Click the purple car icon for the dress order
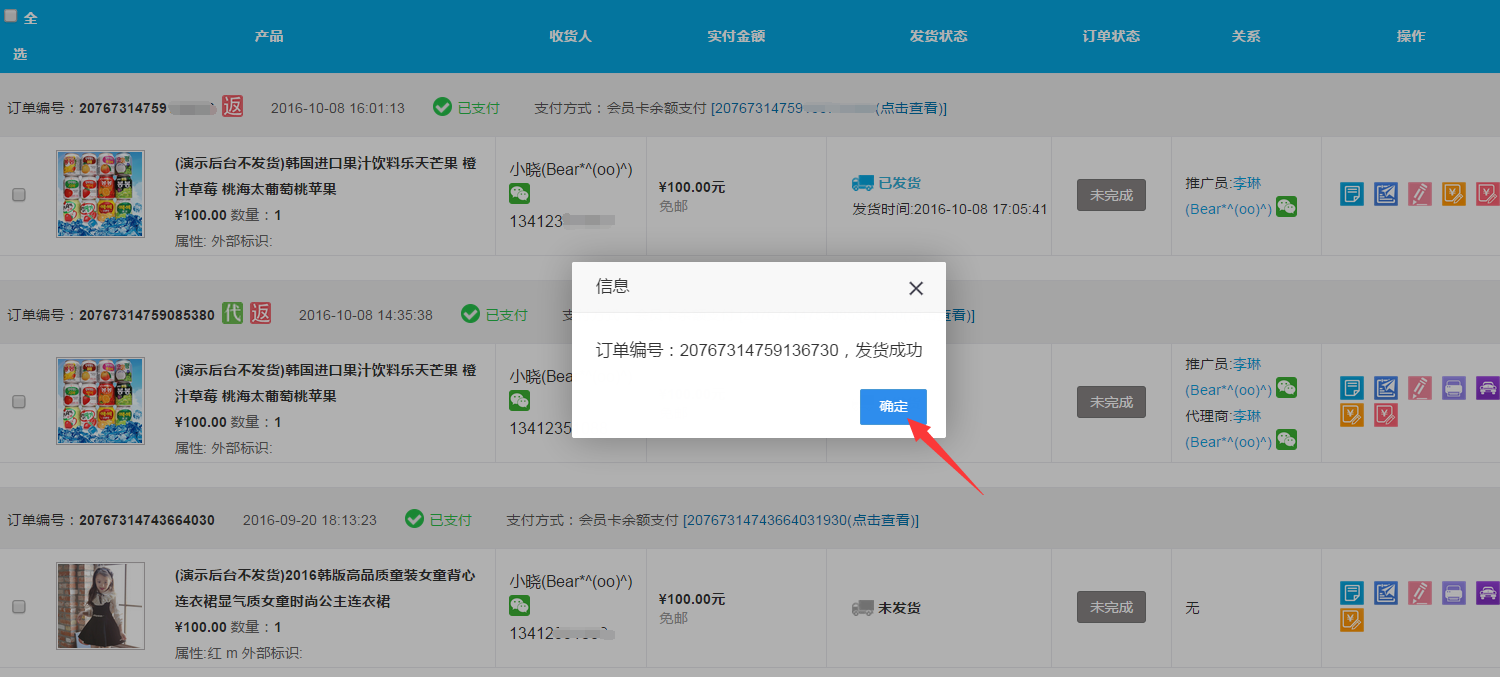This screenshot has width=1500, height=677. 1487,593
